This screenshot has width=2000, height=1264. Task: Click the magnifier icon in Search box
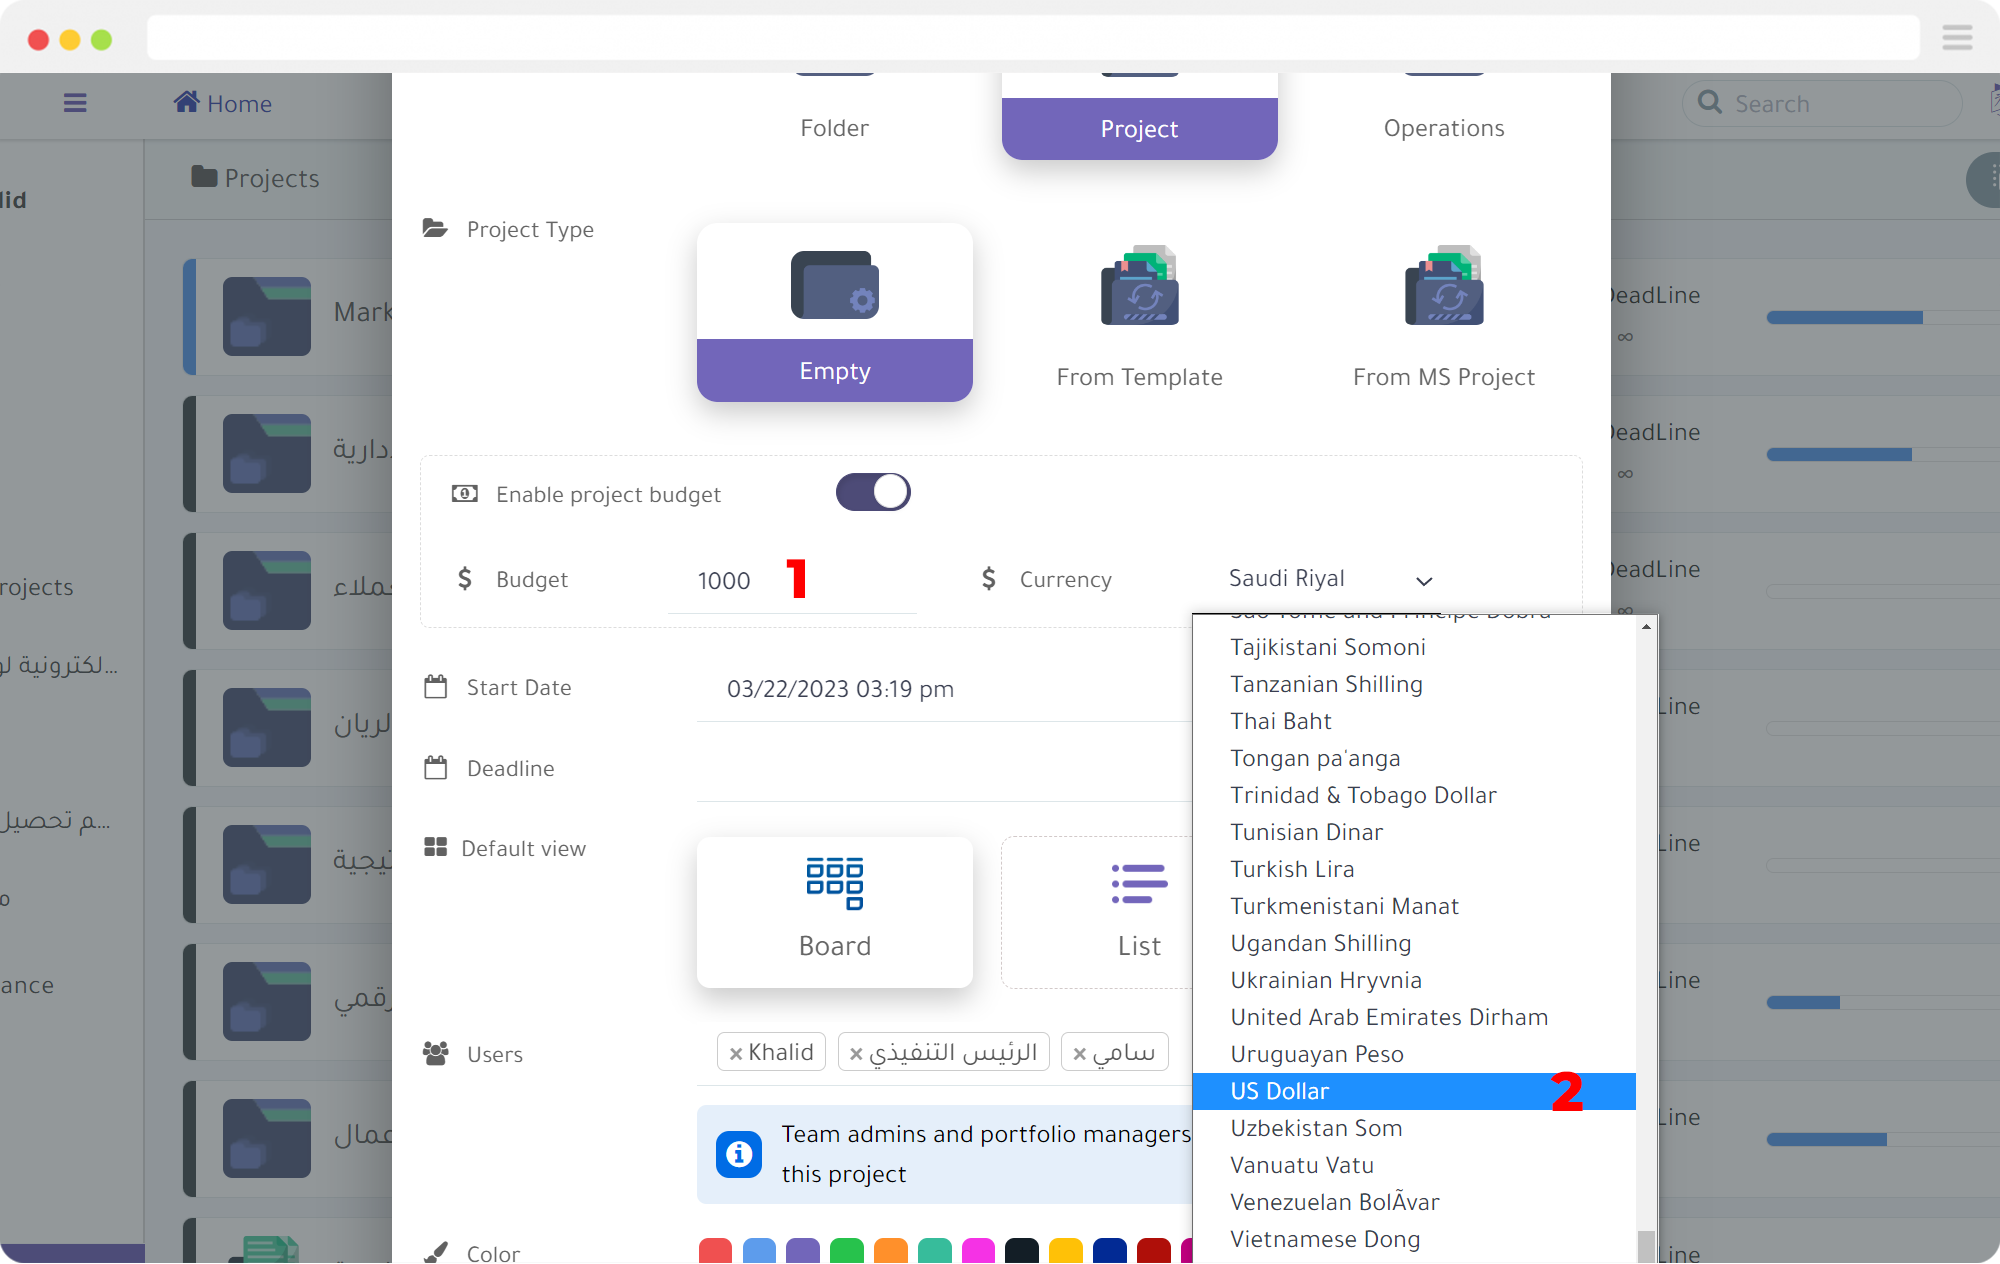[x=1710, y=103]
